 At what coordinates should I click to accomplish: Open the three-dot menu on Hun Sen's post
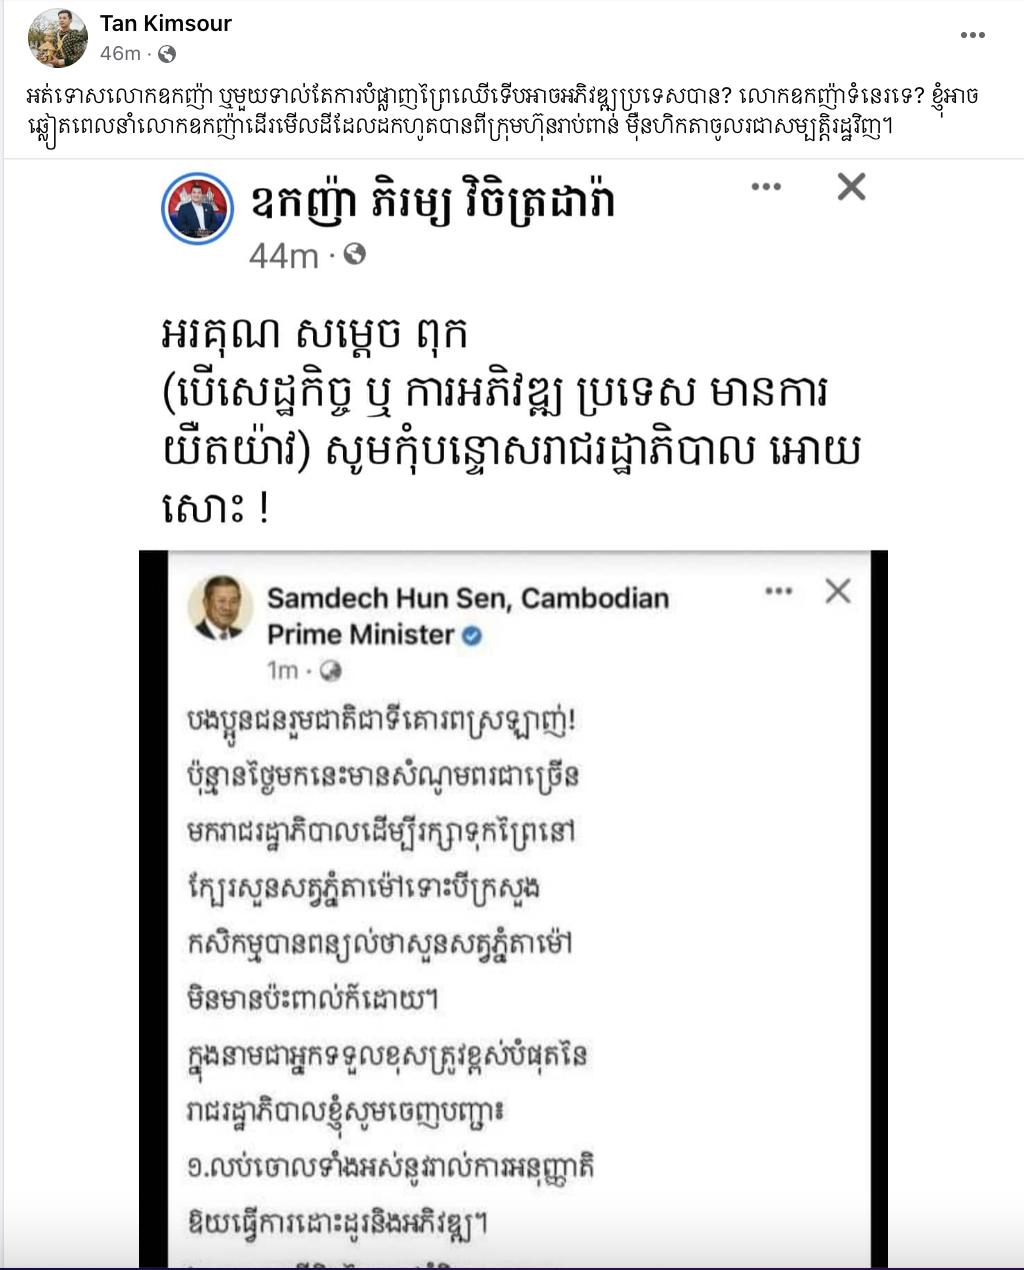[778, 591]
